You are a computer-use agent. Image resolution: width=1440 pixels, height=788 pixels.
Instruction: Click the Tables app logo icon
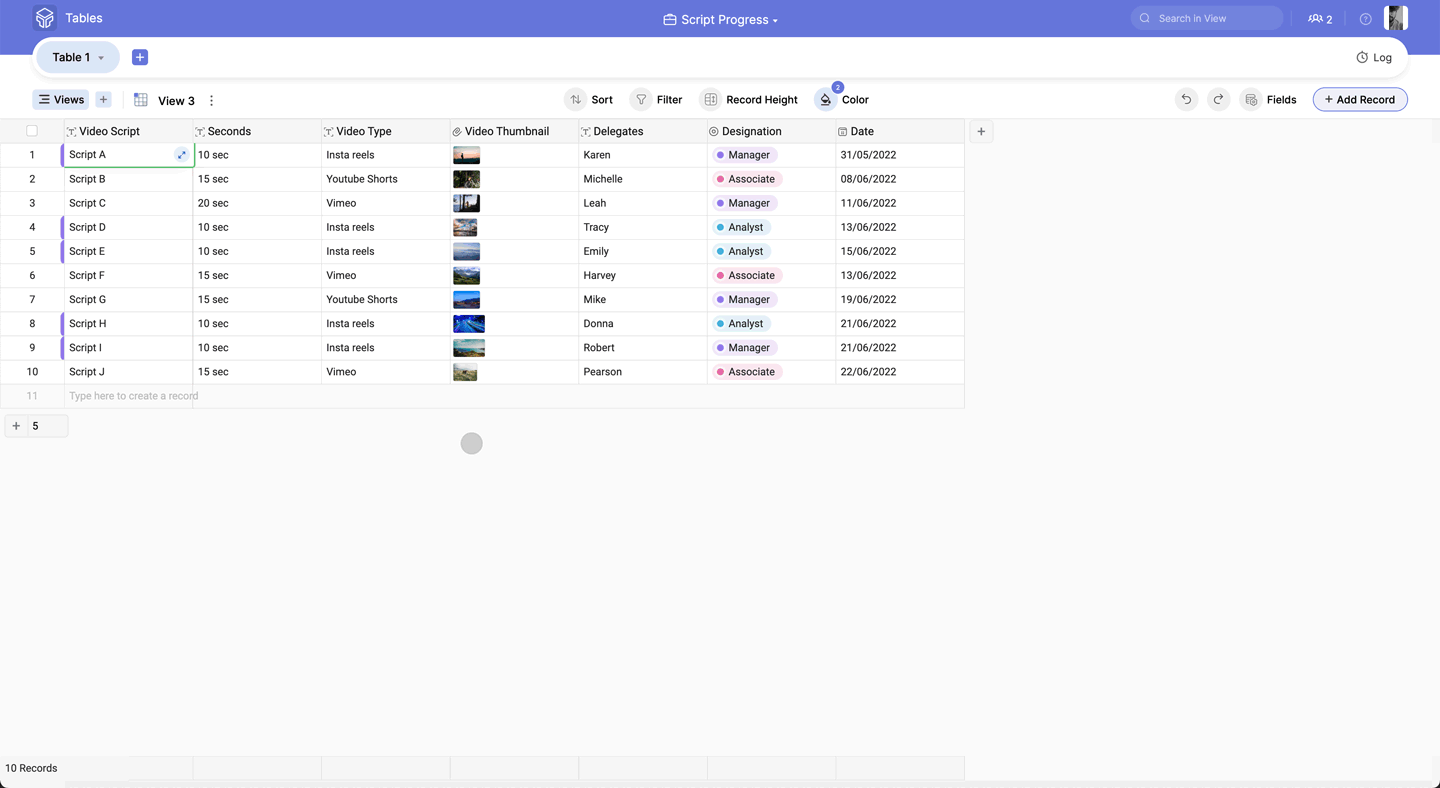point(44,18)
